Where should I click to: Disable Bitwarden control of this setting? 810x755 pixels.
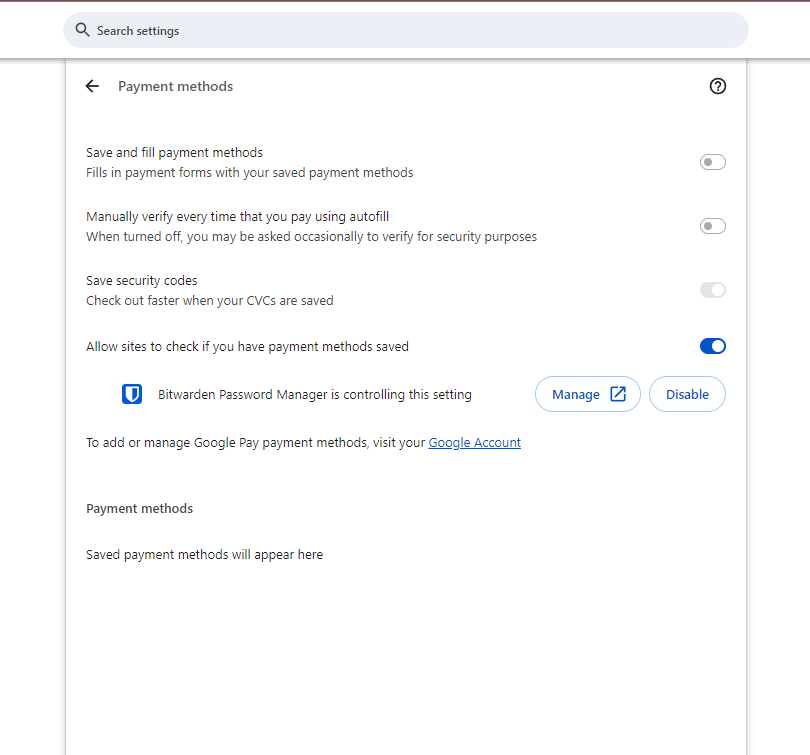coord(687,394)
